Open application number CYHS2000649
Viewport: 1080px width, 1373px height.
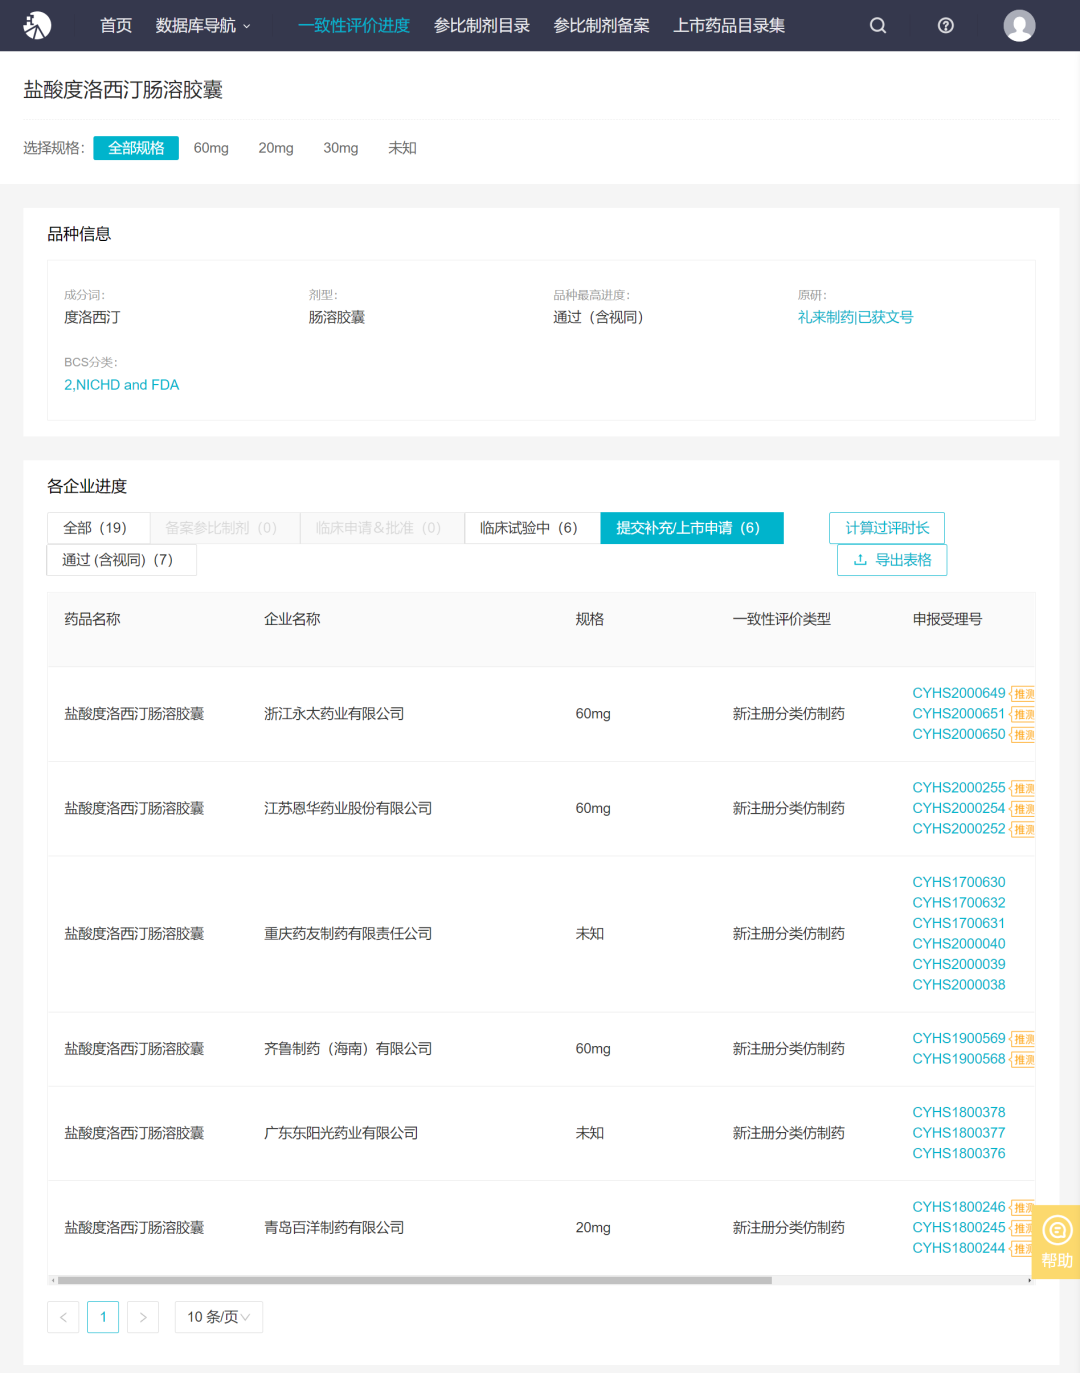(x=959, y=693)
